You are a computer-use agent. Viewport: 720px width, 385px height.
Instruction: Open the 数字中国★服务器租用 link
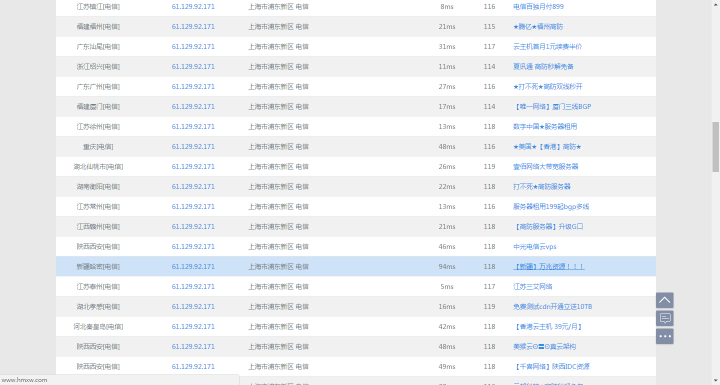[x=545, y=127]
